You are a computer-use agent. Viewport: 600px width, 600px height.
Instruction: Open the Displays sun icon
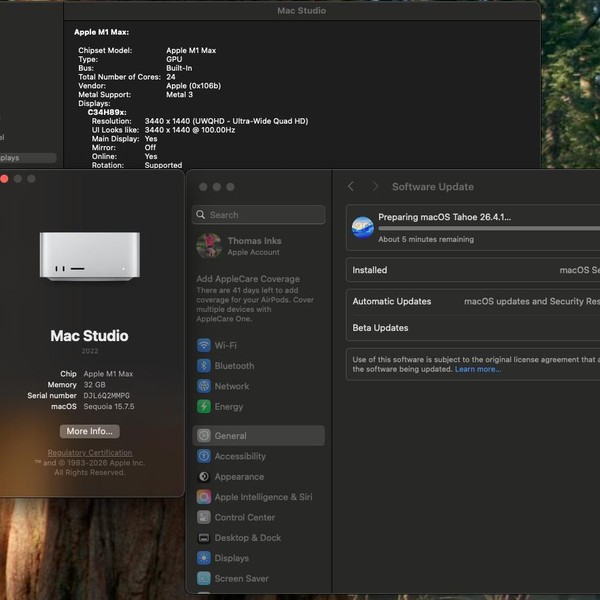click(x=204, y=558)
